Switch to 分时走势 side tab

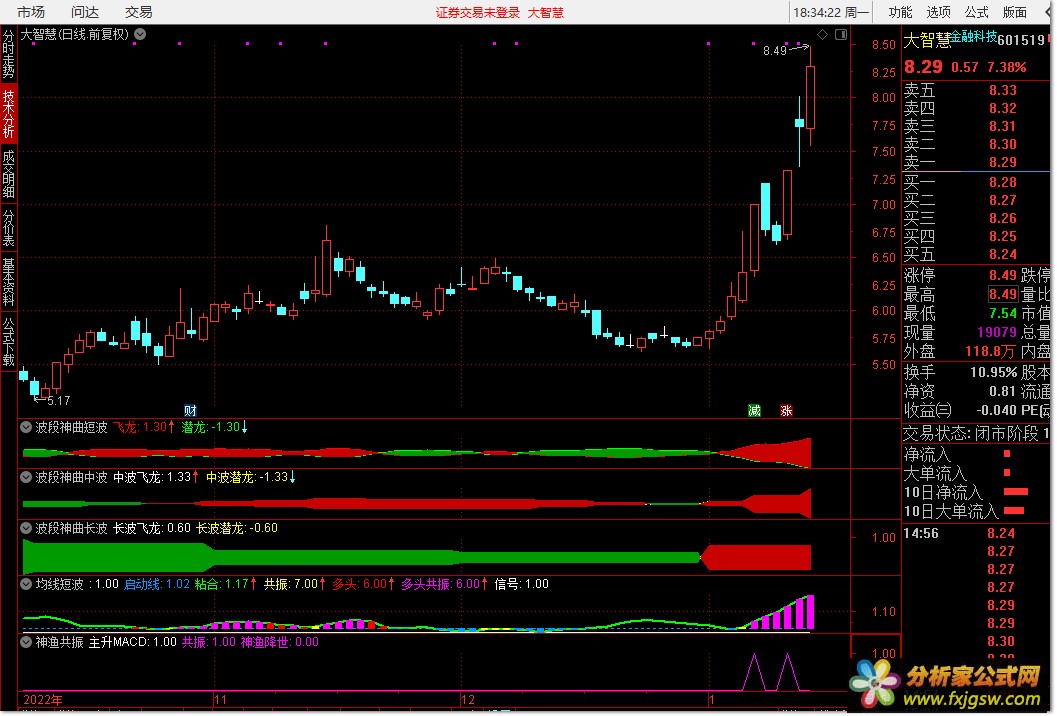[x=8, y=54]
